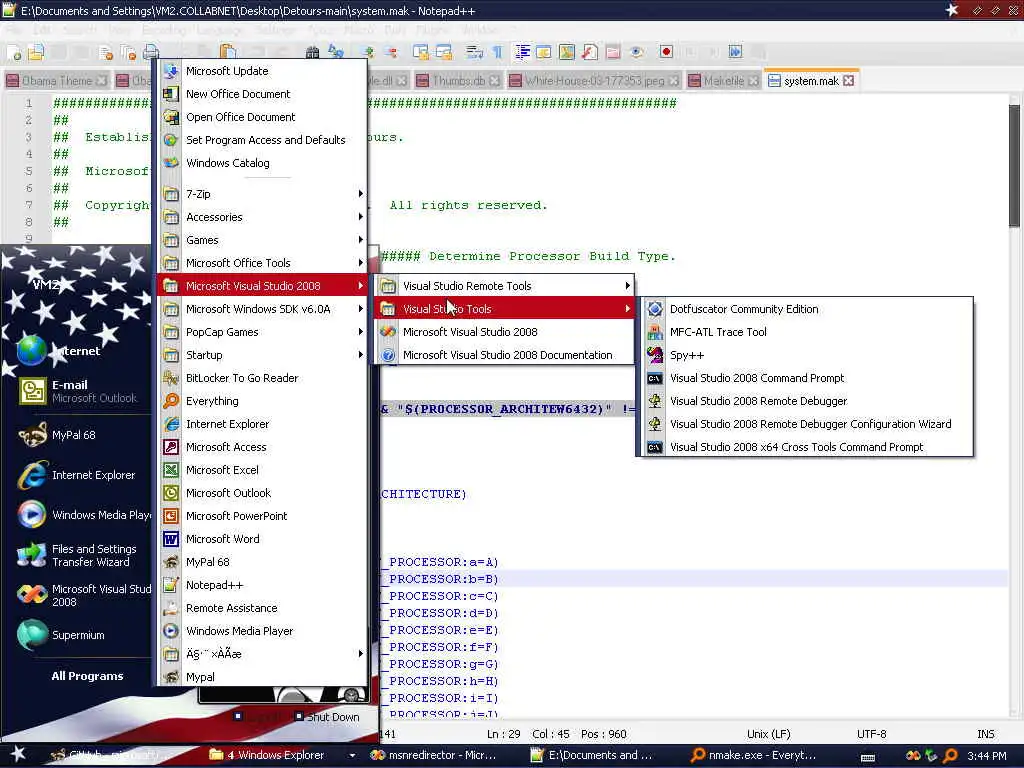
Task: Switch to the Obama Theme tab
Action: pyautogui.click(x=56, y=80)
